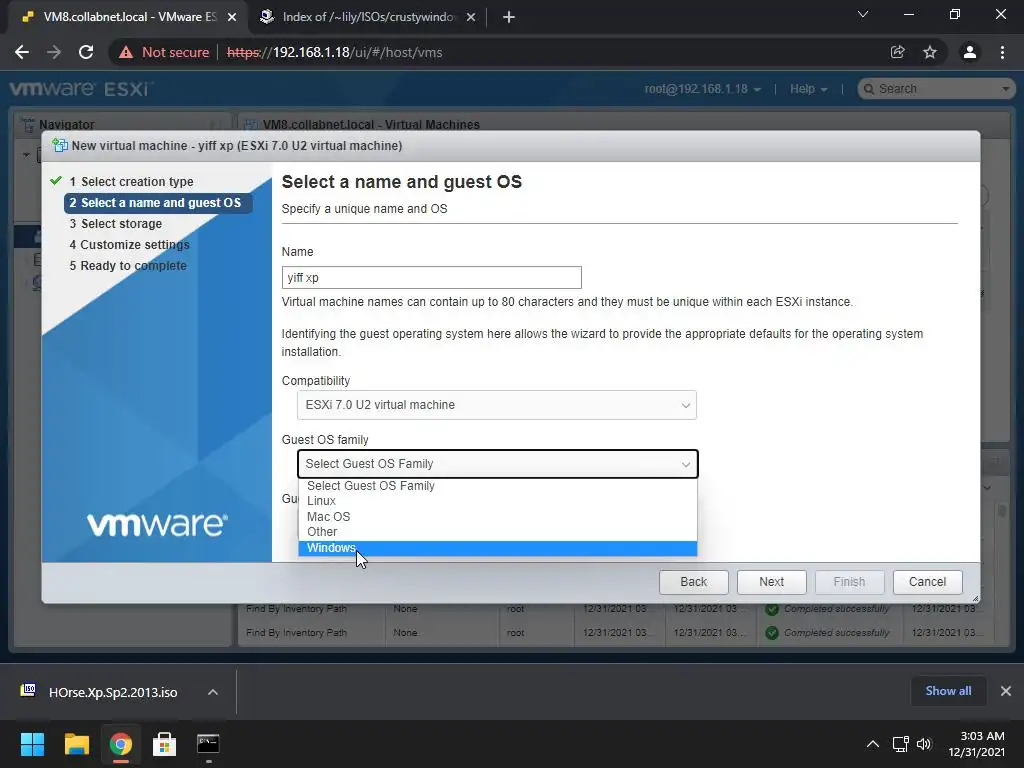
Task: Click the Next wizard button
Action: [771, 582]
